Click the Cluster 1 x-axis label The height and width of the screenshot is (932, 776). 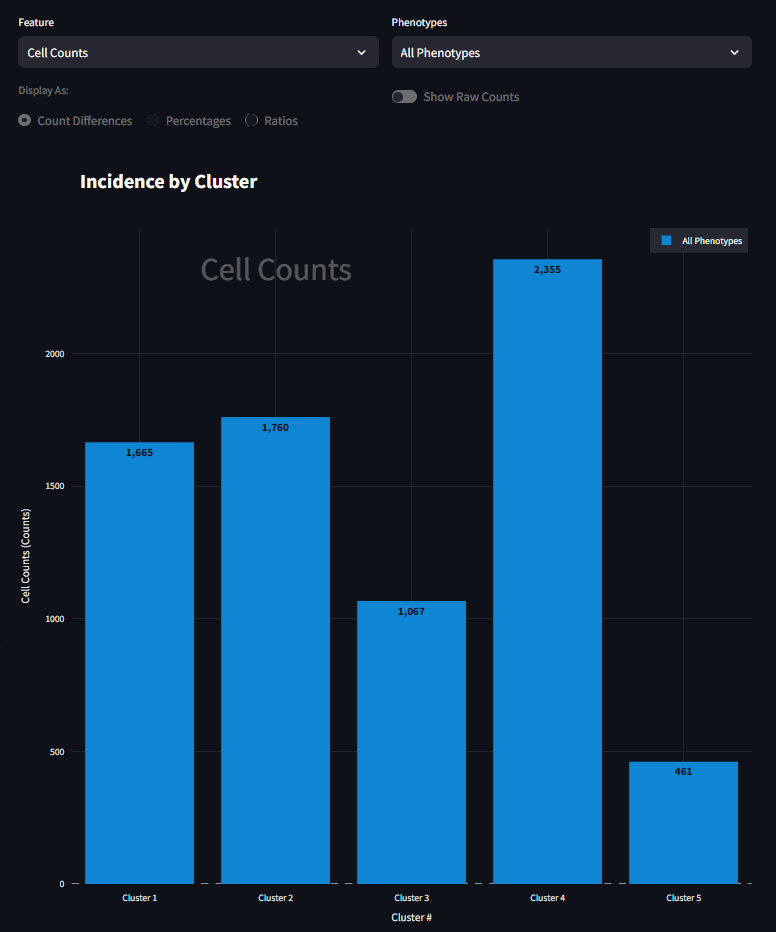[x=140, y=898]
